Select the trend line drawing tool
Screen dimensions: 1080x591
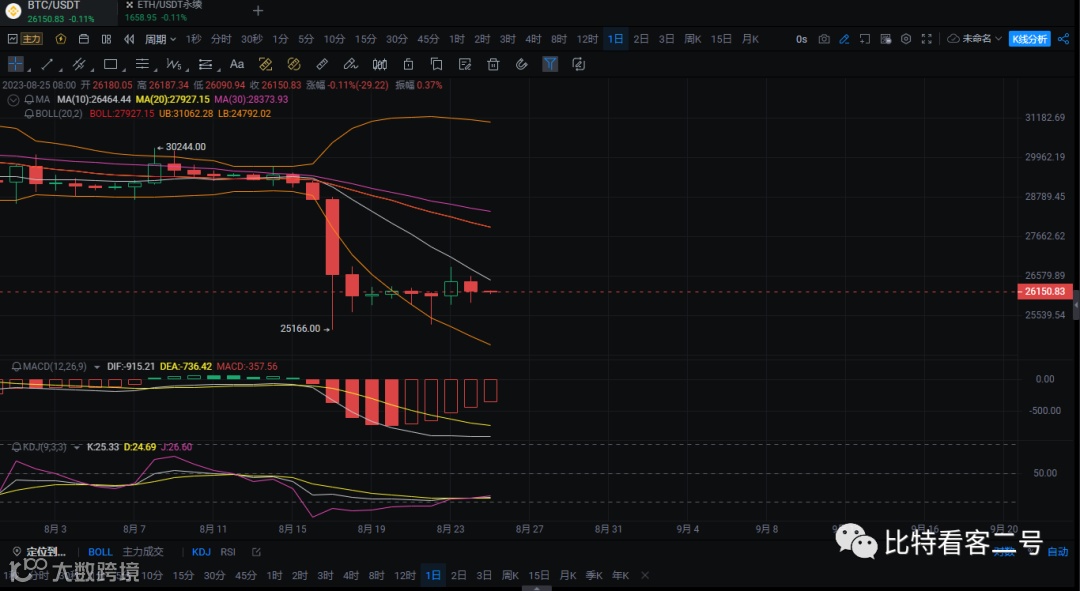click(47, 65)
